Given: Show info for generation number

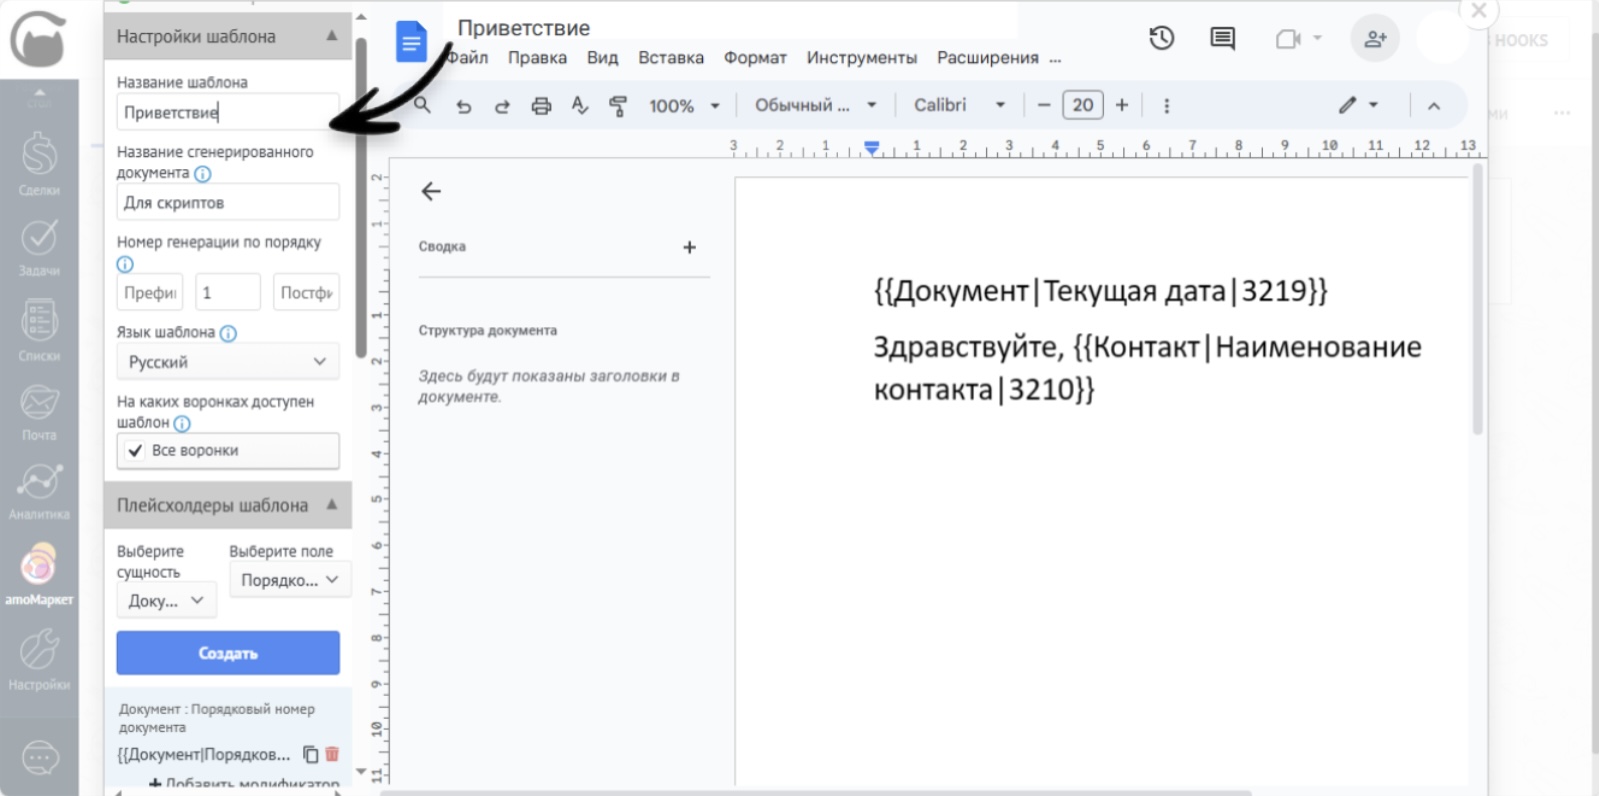Looking at the screenshot, I should 125,265.
